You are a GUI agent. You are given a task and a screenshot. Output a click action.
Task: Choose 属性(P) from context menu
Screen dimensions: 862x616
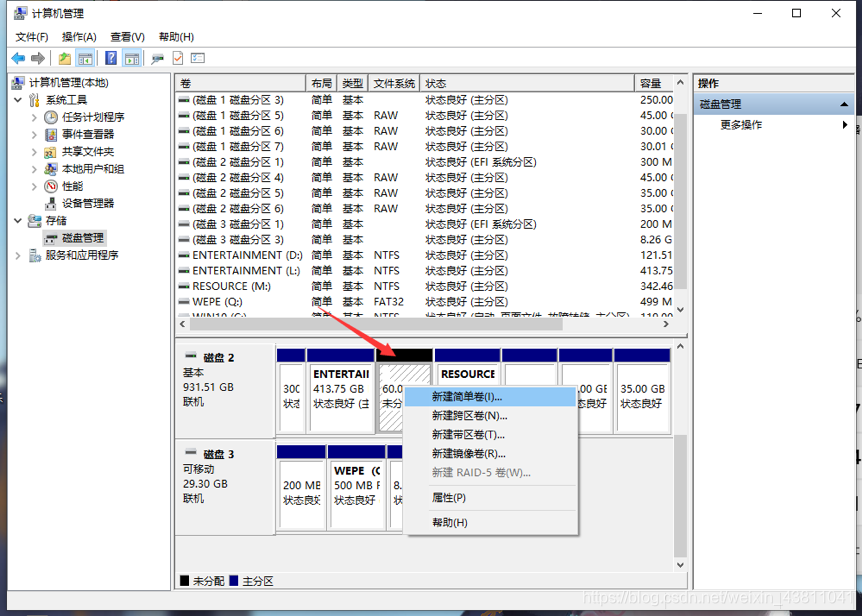point(490,497)
